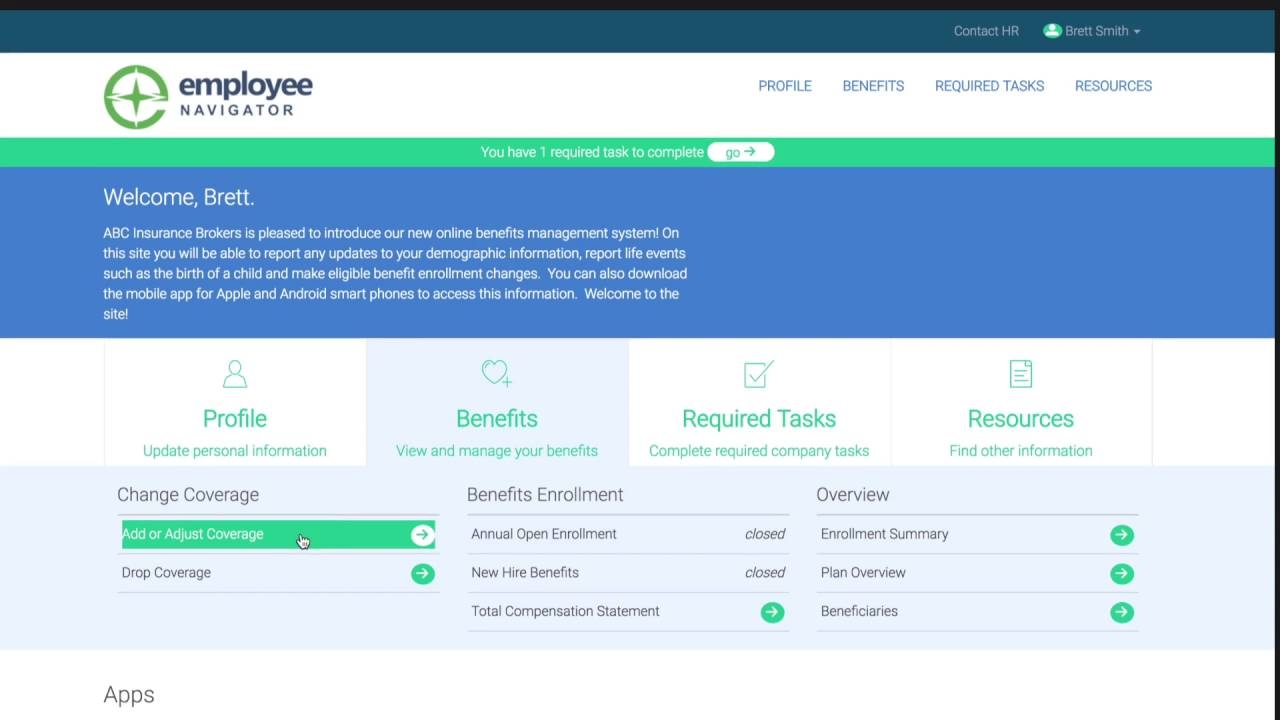Open the REQUIRED TASKS navigation item

(989, 86)
